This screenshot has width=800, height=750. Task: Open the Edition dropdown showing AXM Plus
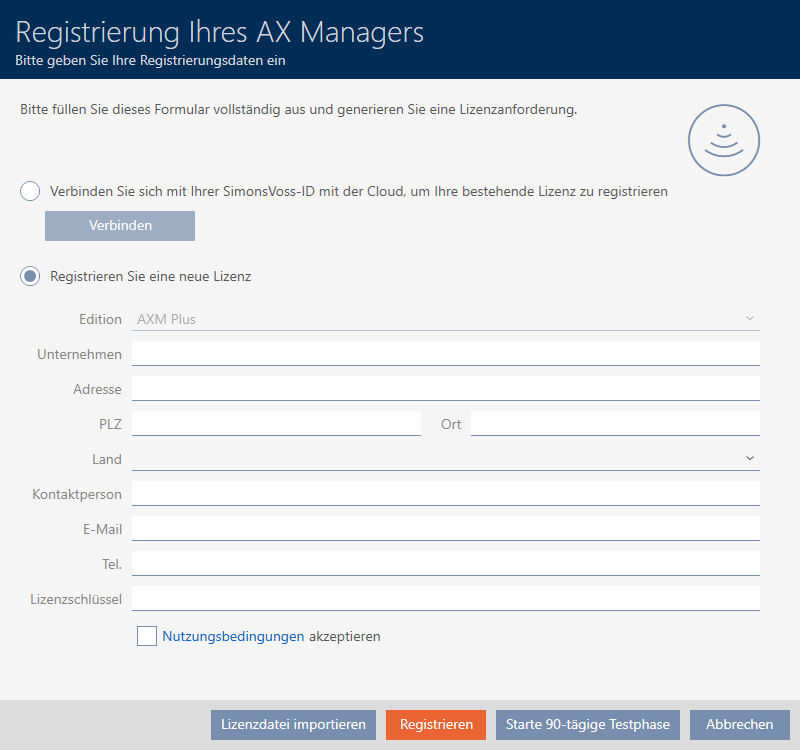[x=445, y=319]
